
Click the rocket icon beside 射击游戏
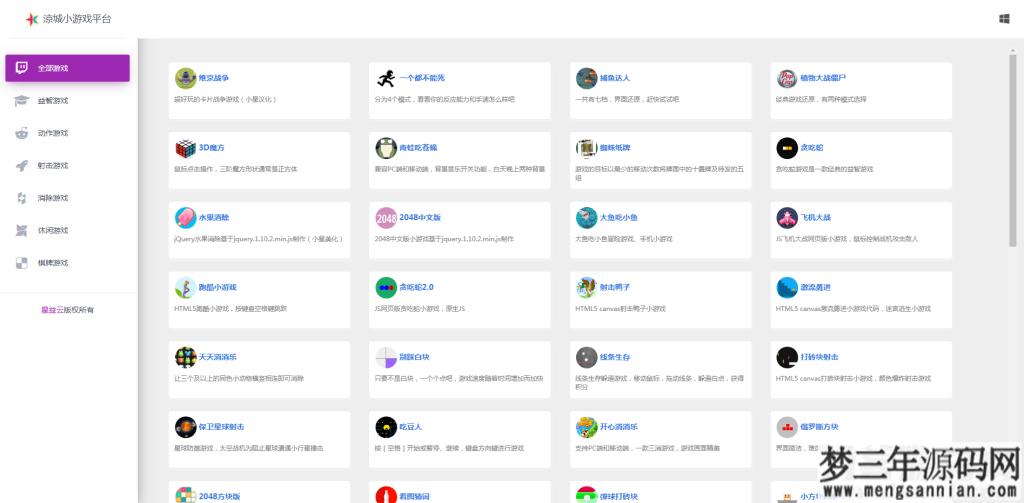click(x=22, y=165)
